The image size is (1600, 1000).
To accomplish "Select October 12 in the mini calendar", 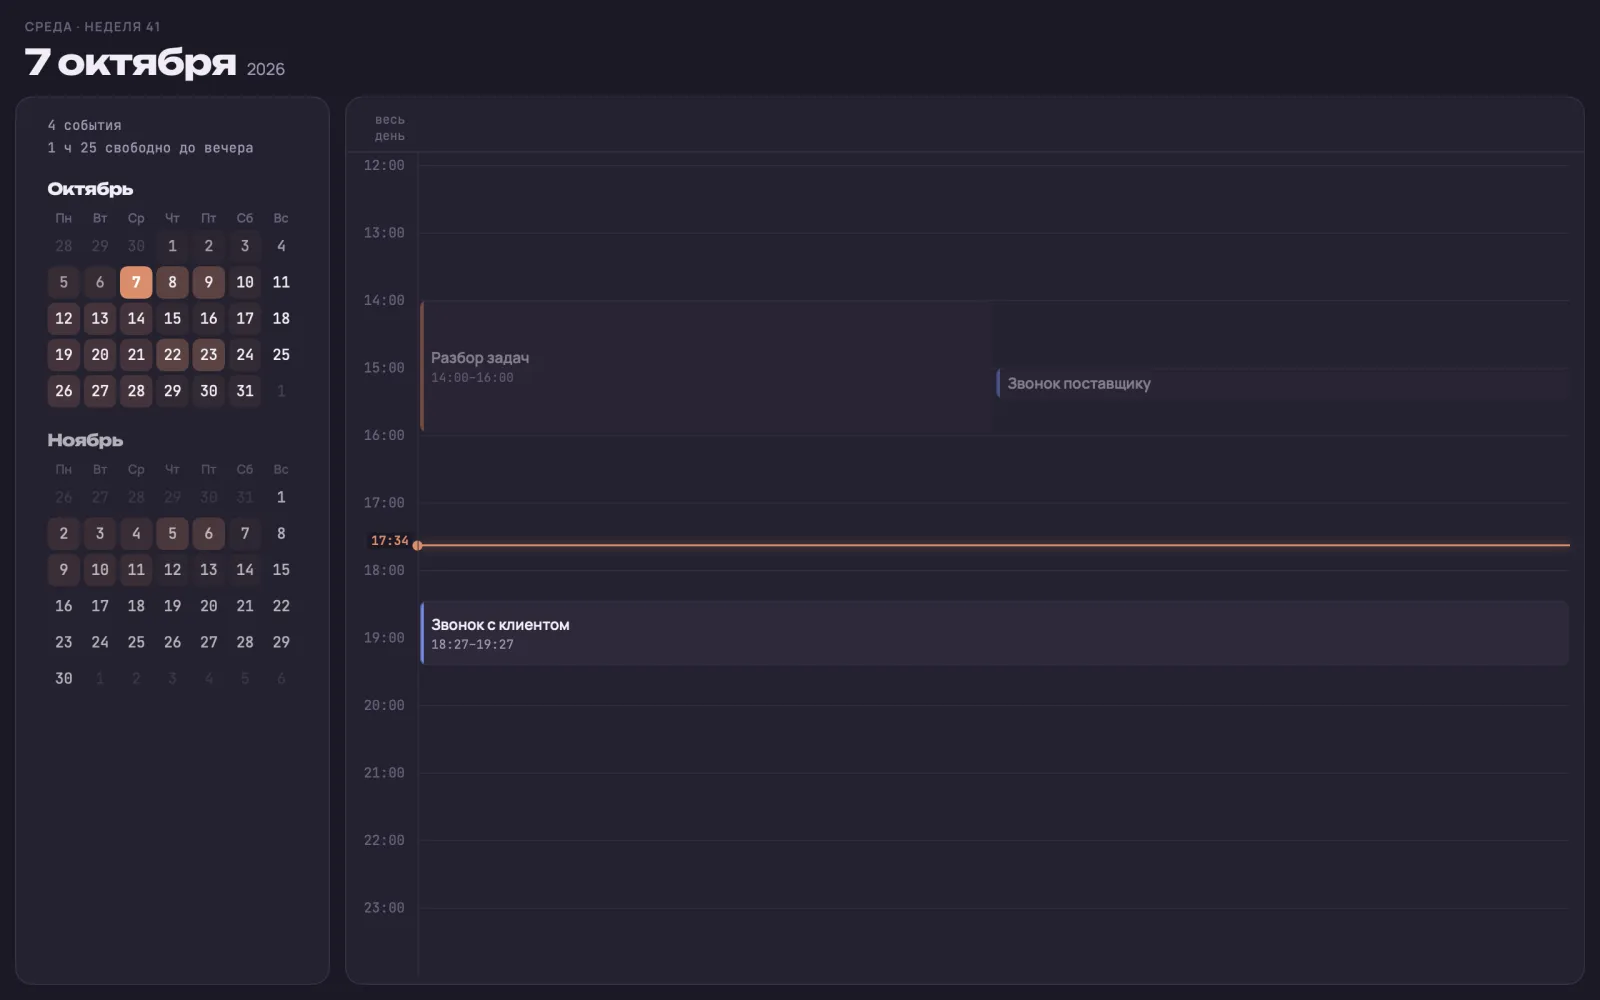I will (64, 318).
